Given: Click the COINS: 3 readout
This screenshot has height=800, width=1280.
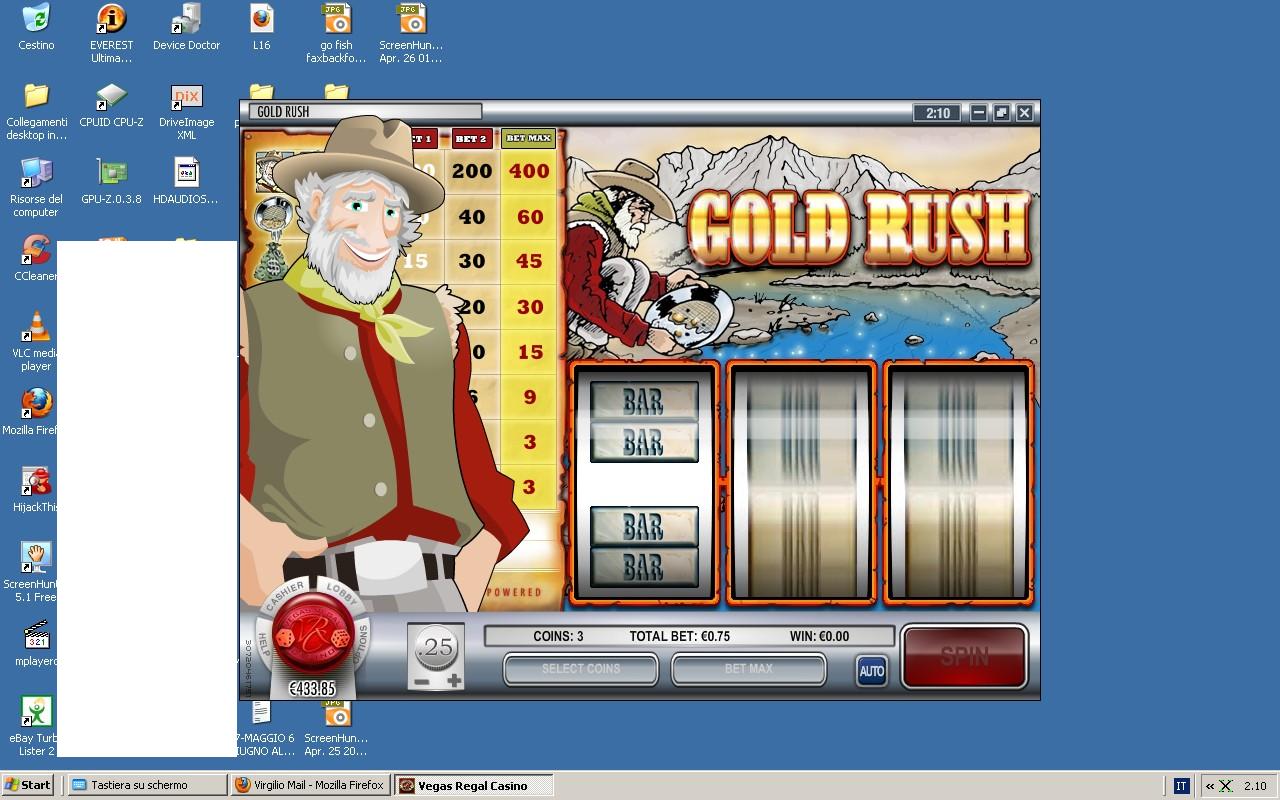Looking at the screenshot, I should pyautogui.click(x=558, y=636).
